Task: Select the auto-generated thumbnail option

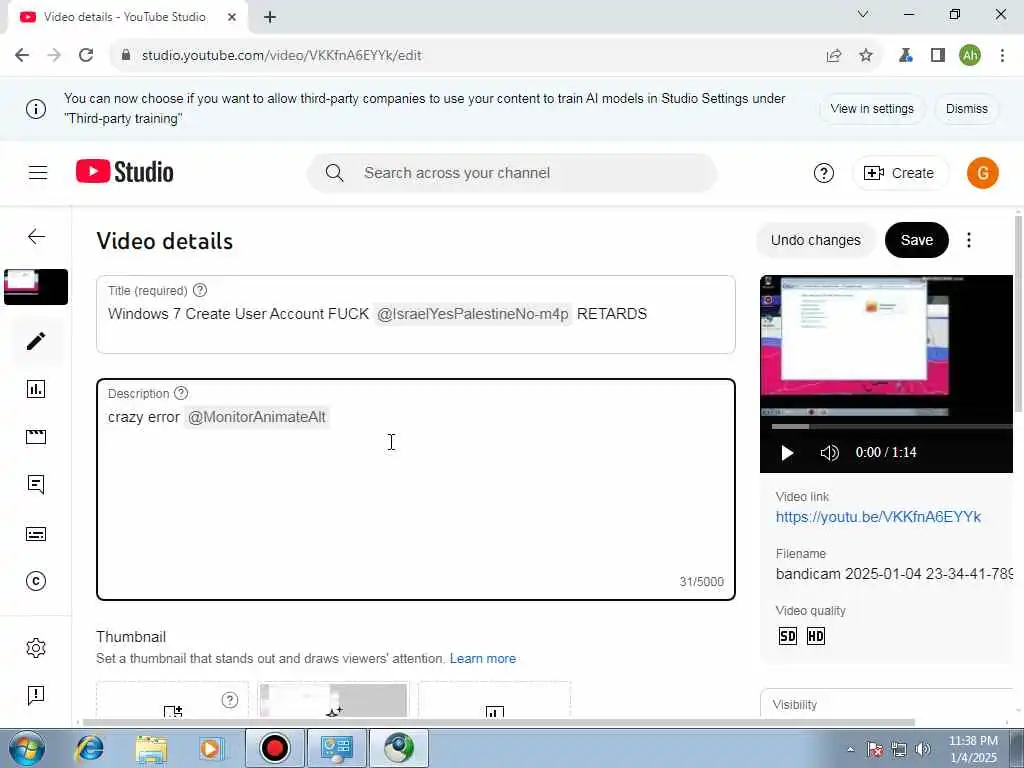Action: pyautogui.click(x=333, y=700)
